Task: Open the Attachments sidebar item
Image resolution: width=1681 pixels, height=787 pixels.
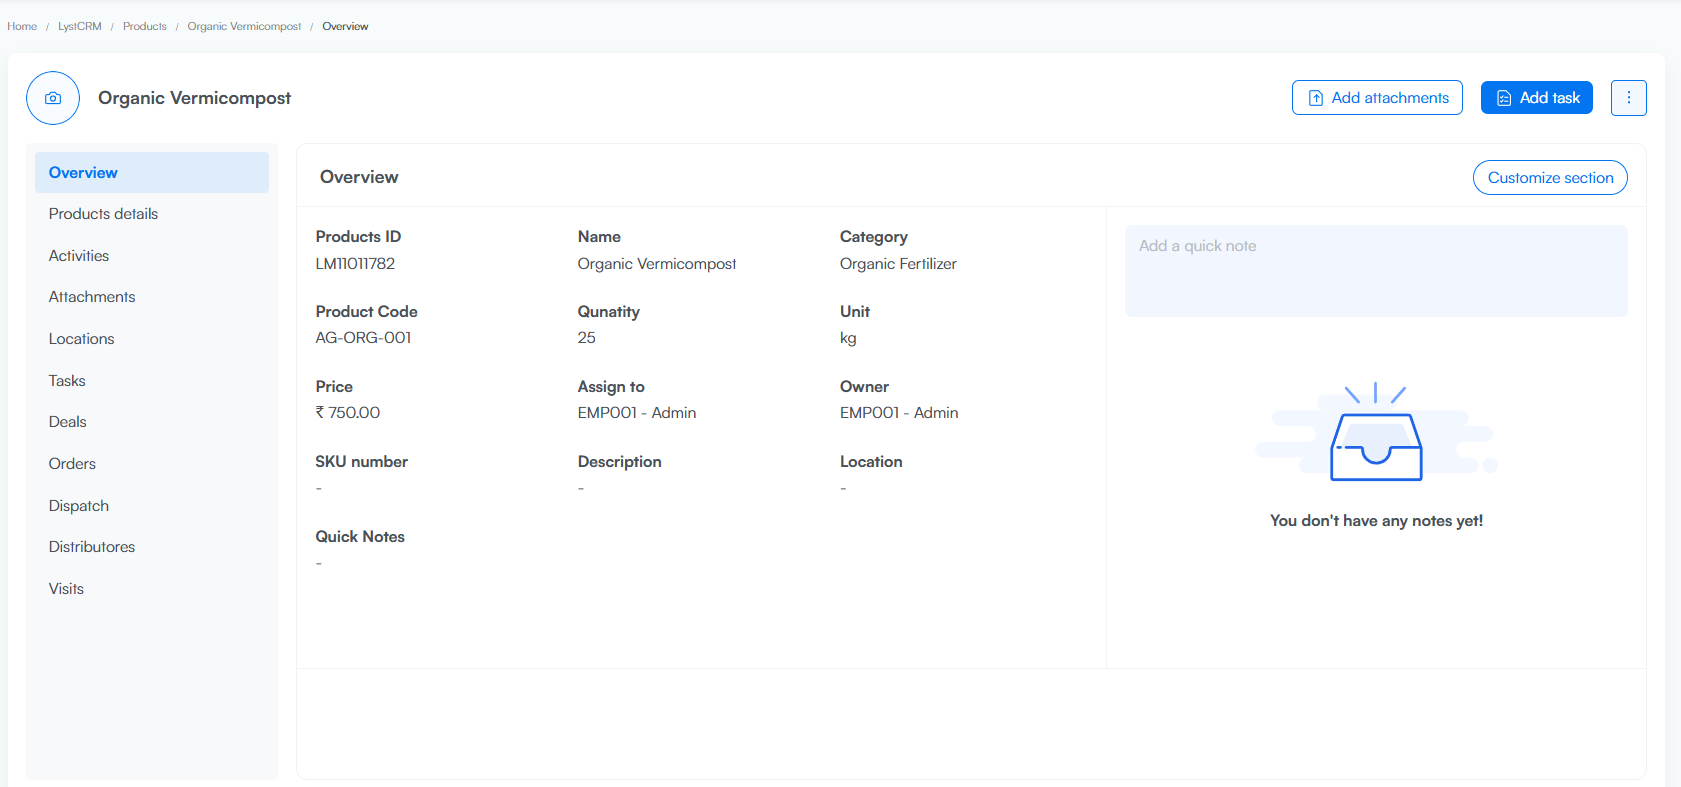Action: click(x=92, y=297)
